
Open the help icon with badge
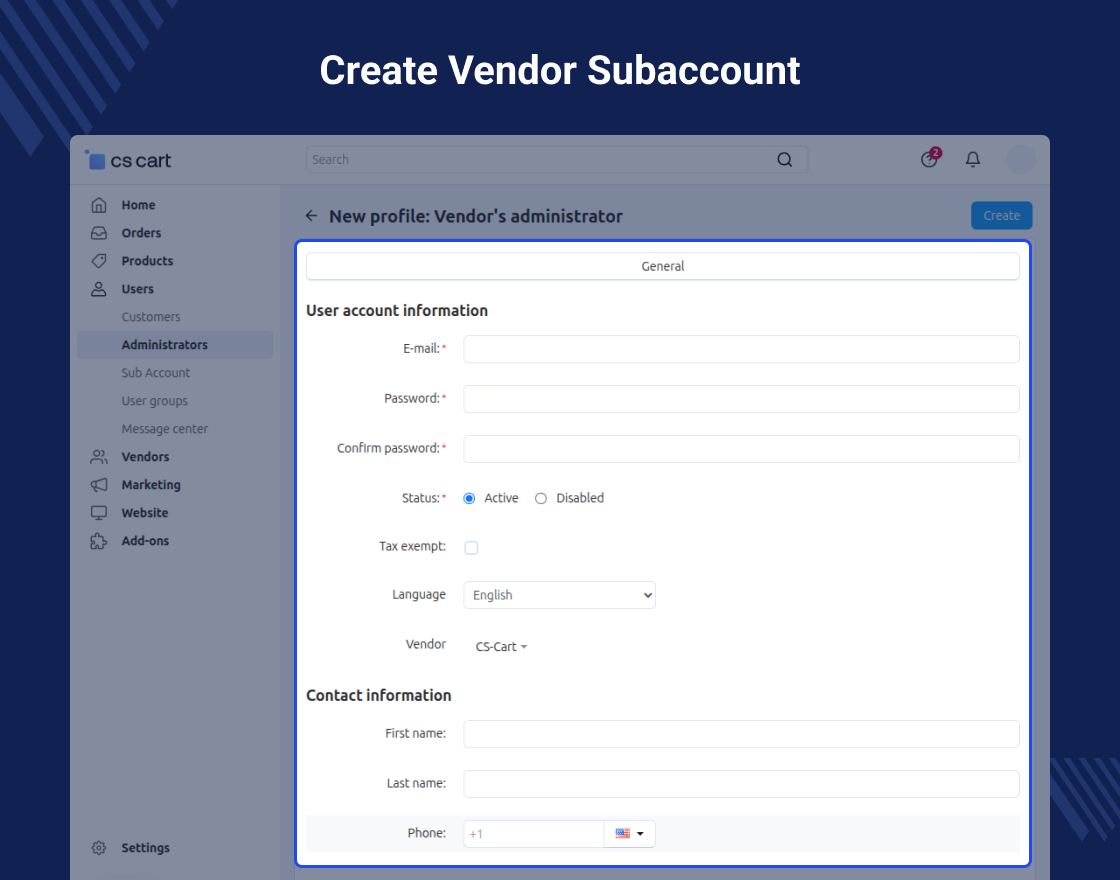(x=930, y=159)
